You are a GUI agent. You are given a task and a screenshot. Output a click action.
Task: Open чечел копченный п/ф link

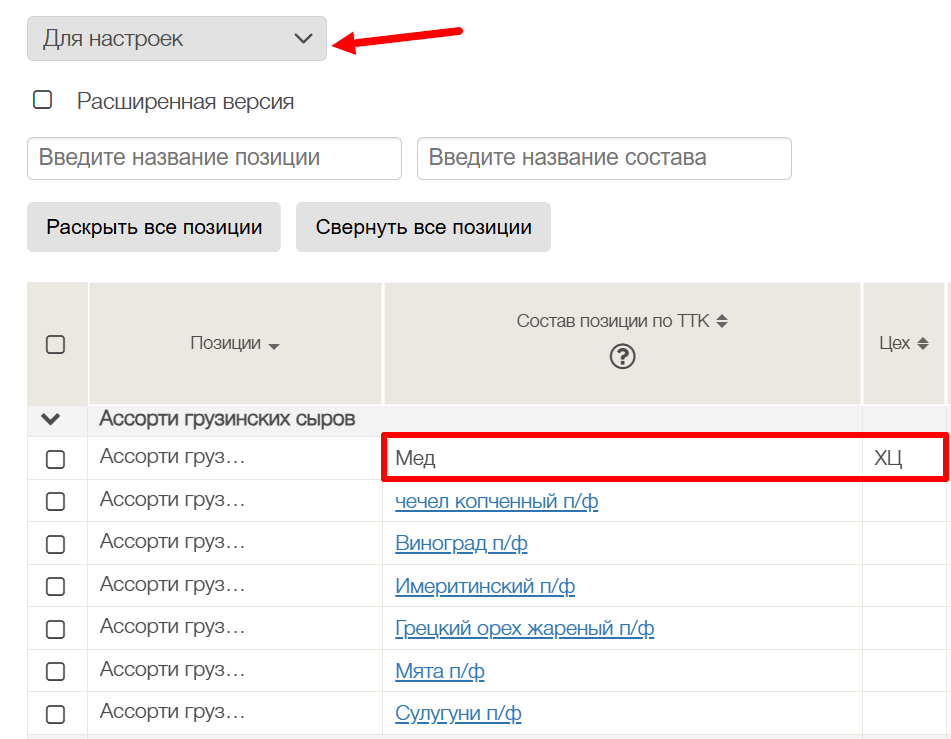(497, 501)
